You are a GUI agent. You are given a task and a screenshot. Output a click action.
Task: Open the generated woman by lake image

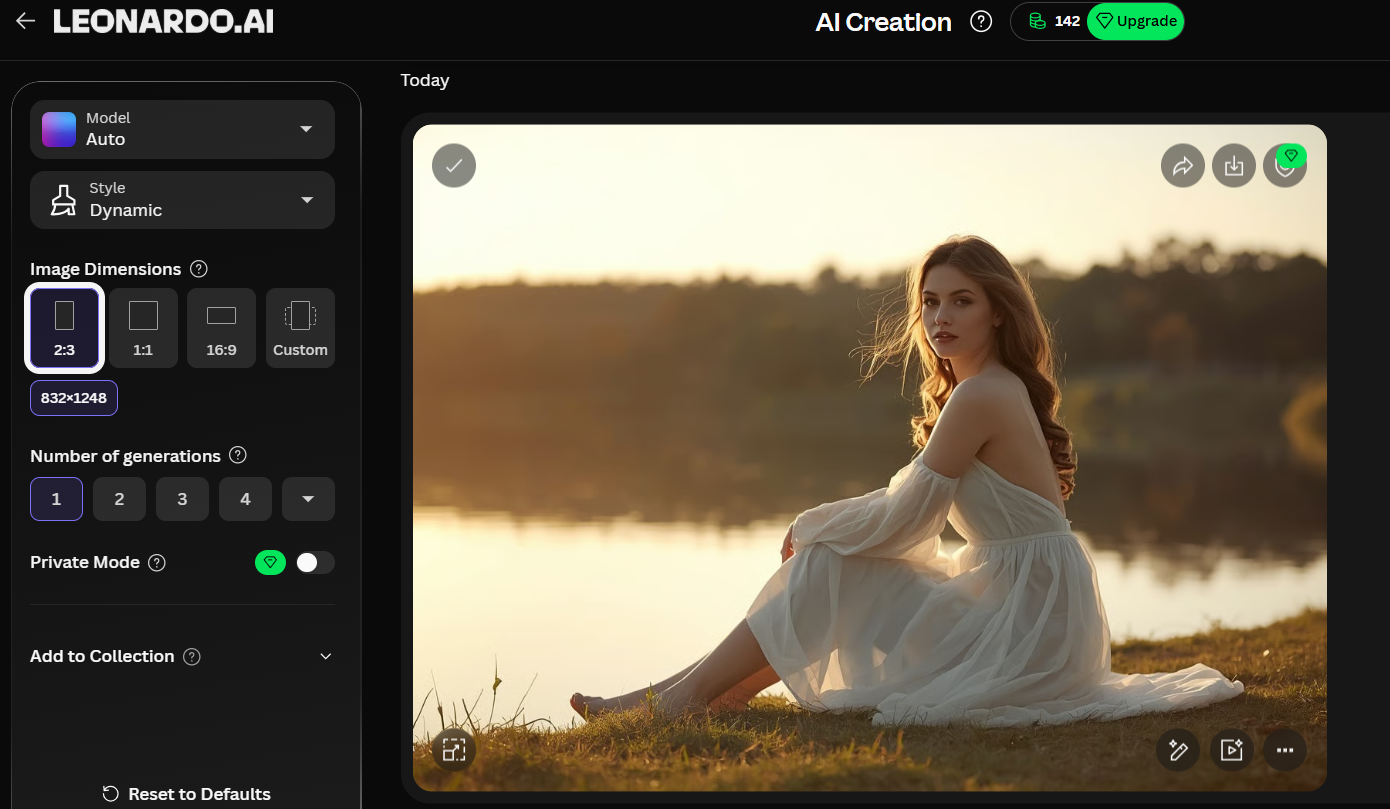pos(870,458)
